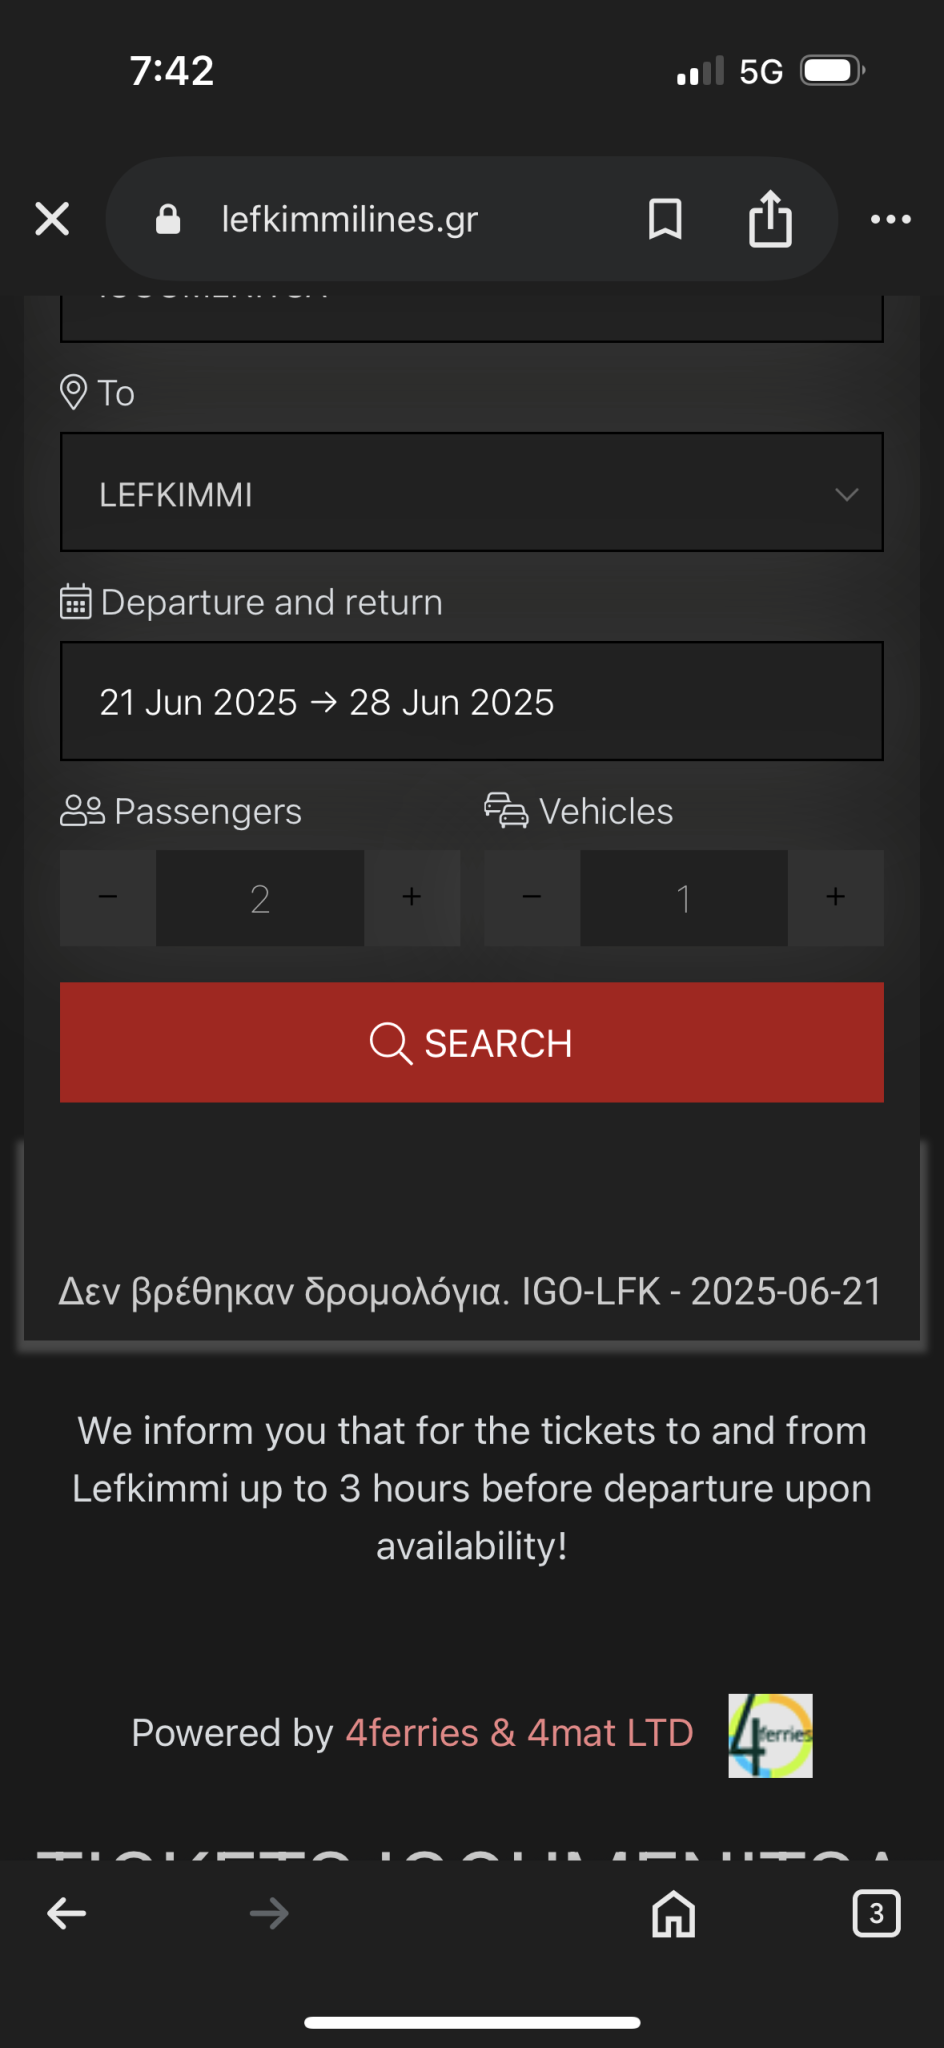
Task: Go back with the browser back arrow
Action: click(67, 1914)
